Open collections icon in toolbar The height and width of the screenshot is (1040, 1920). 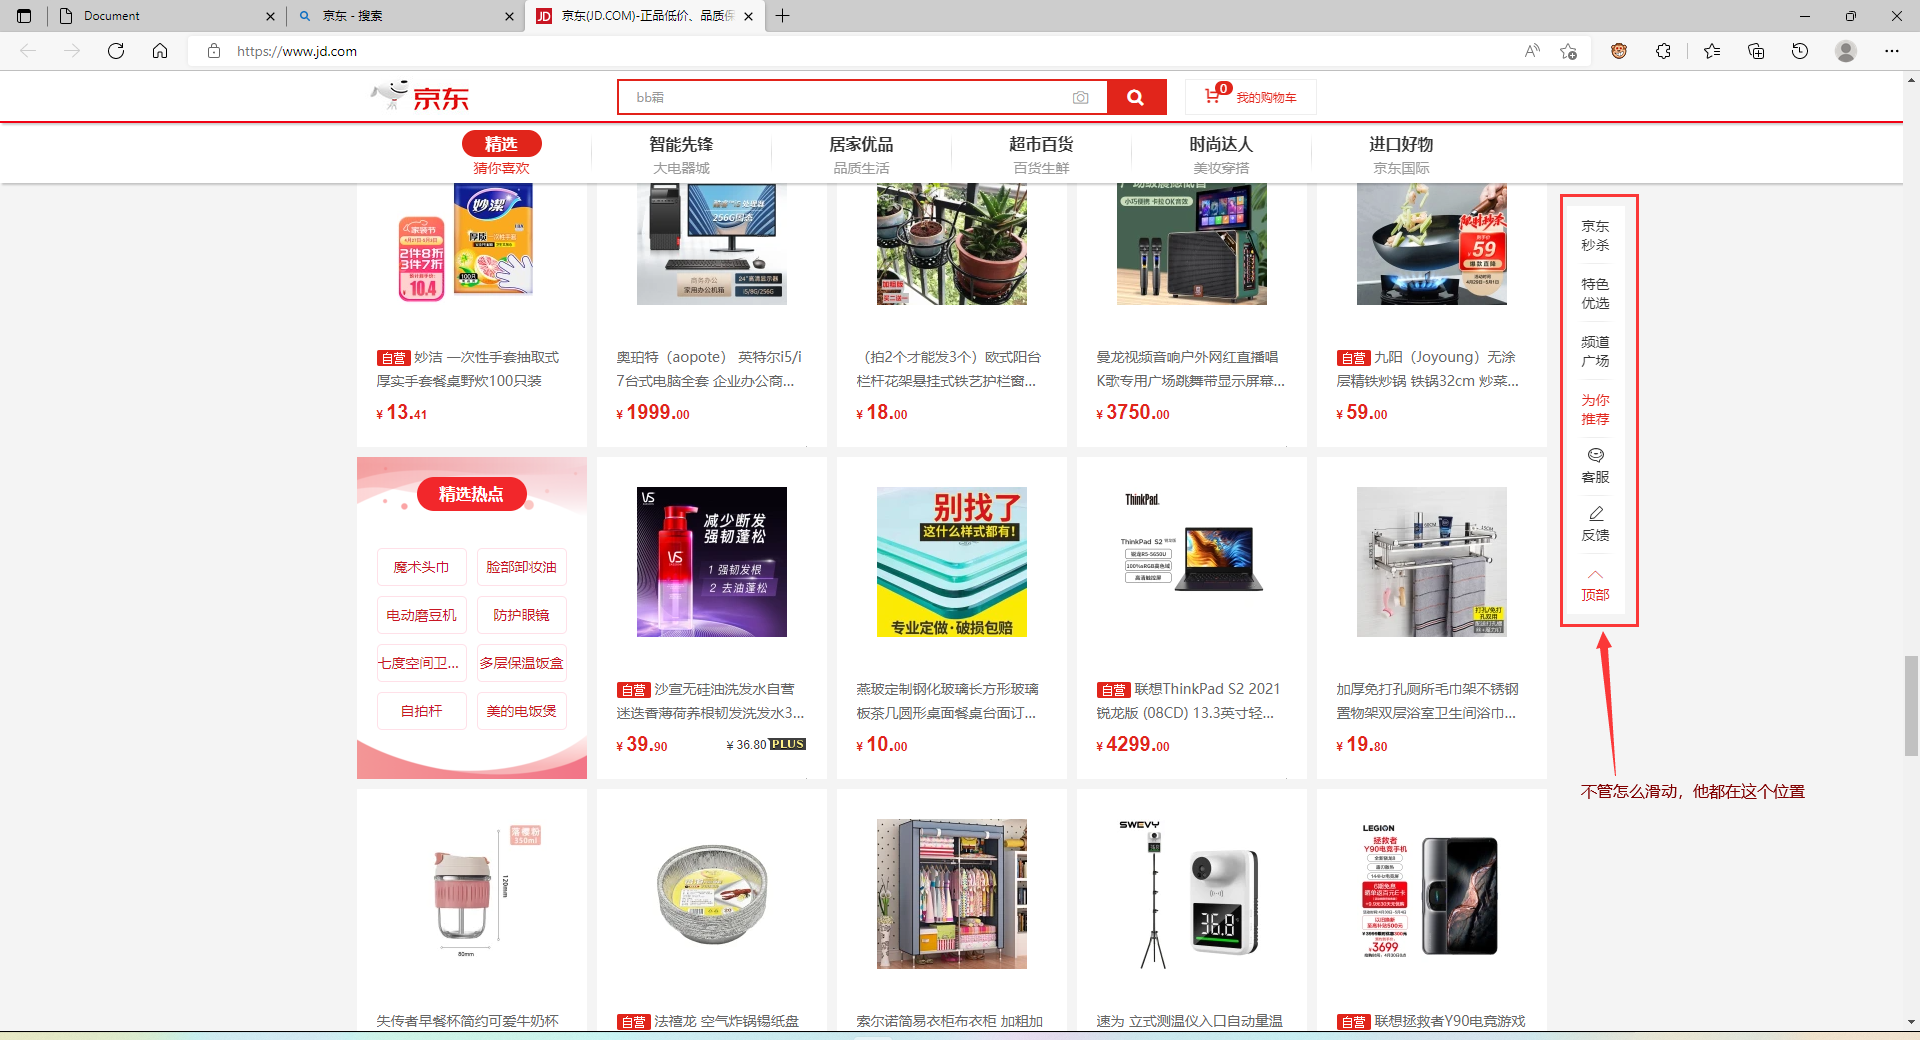pyautogui.click(x=1756, y=51)
